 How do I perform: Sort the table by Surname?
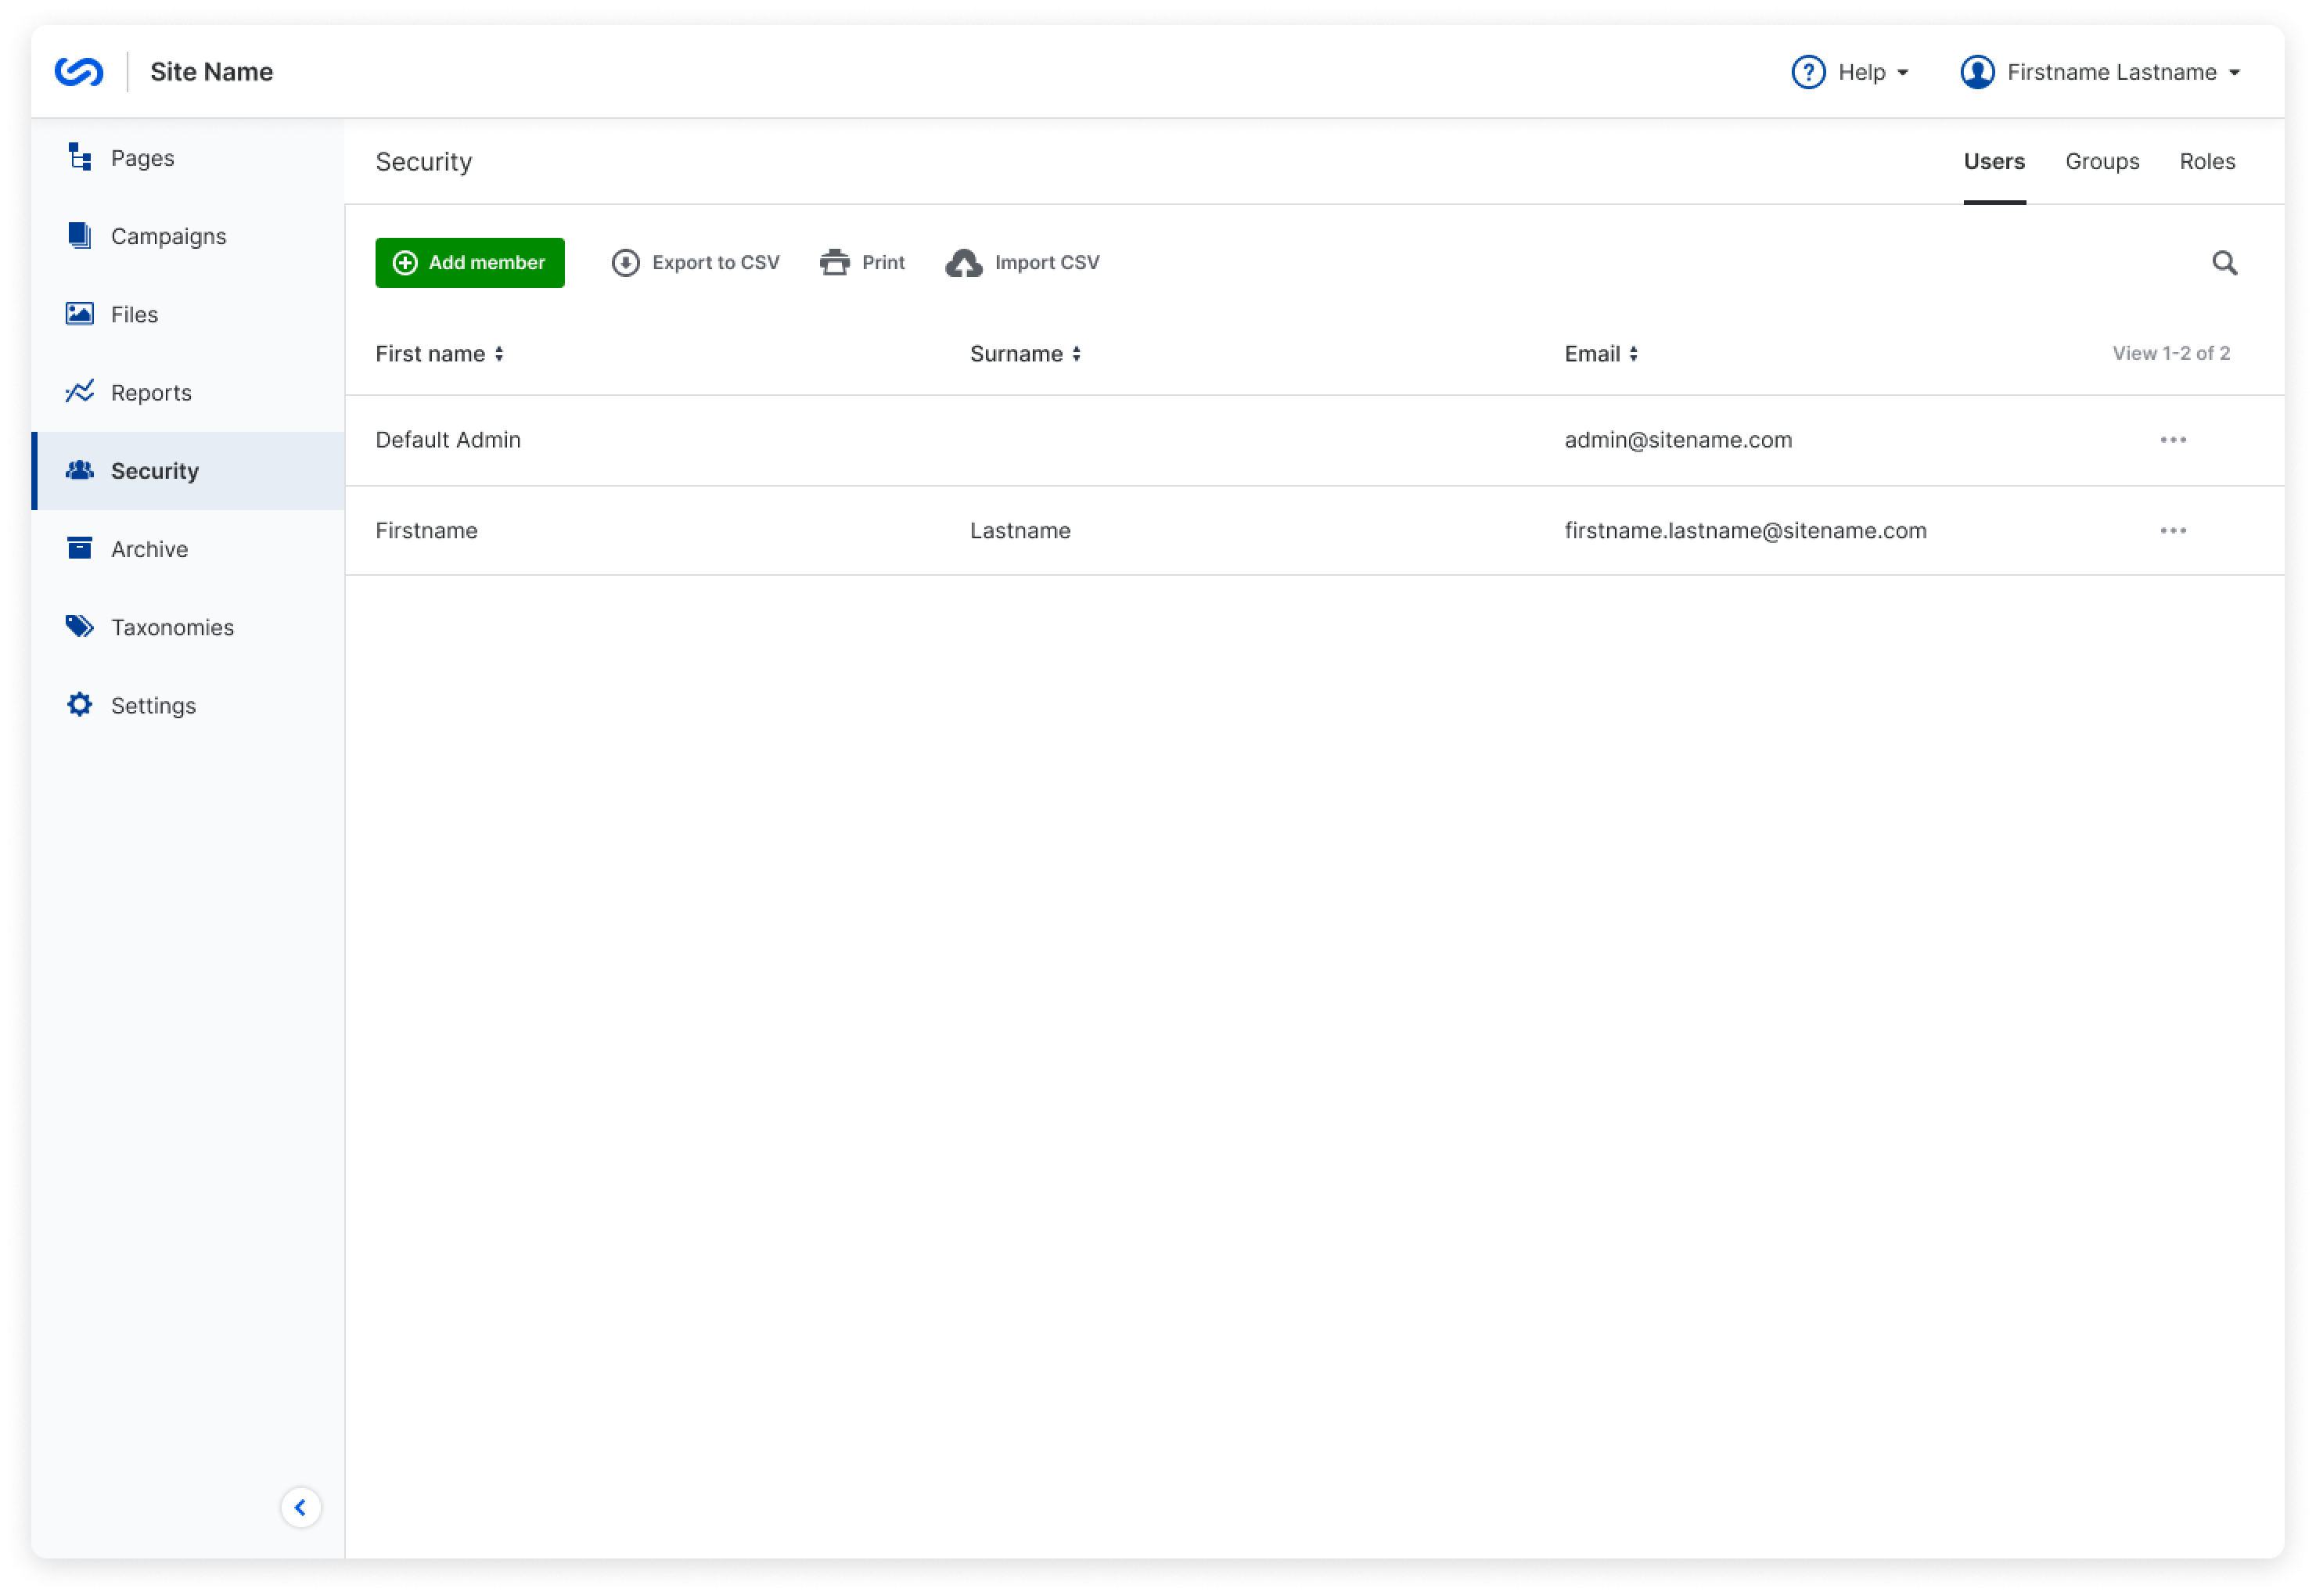tap(1025, 354)
